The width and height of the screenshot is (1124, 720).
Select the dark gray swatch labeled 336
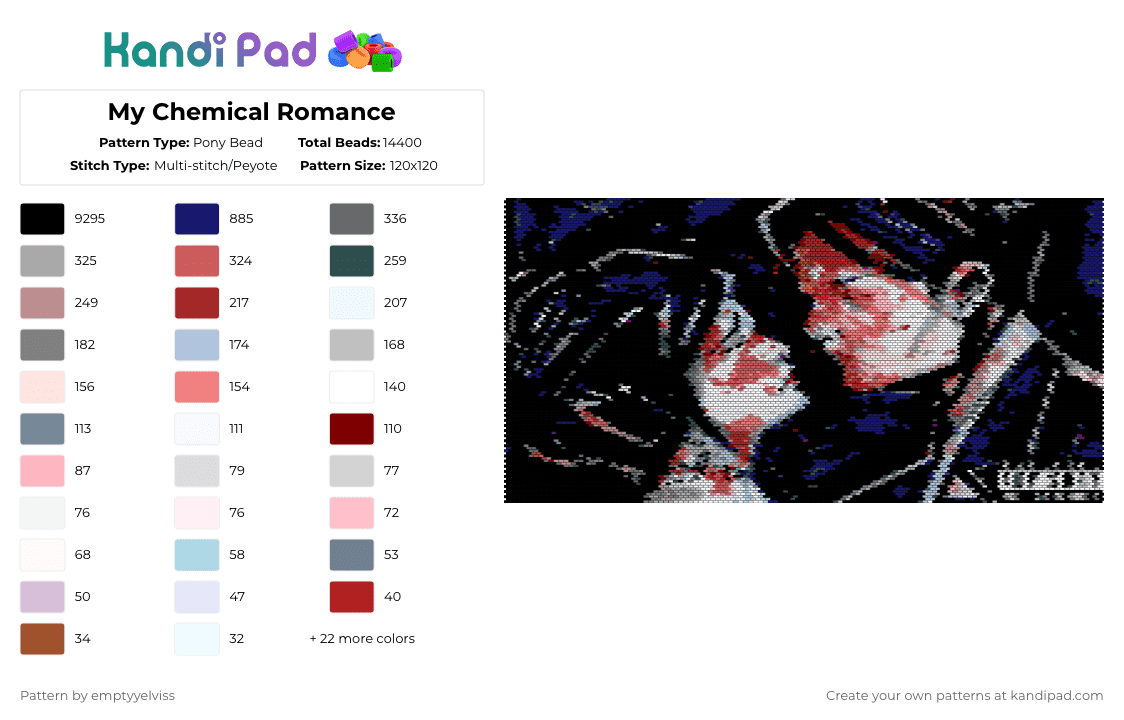tap(352, 219)
